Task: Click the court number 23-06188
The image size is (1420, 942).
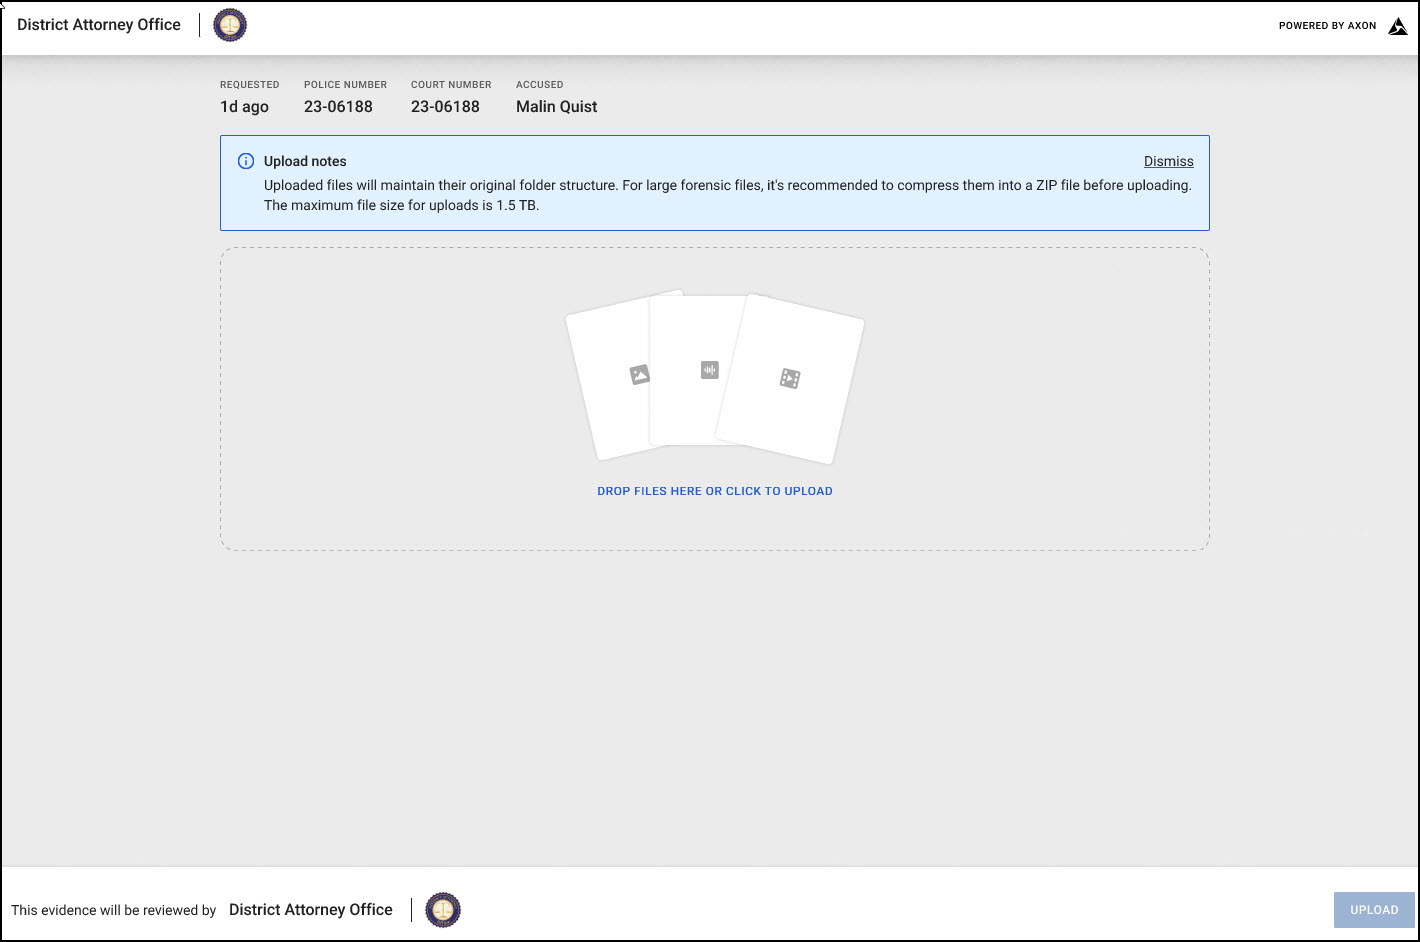Action: [x=445, y=107]
